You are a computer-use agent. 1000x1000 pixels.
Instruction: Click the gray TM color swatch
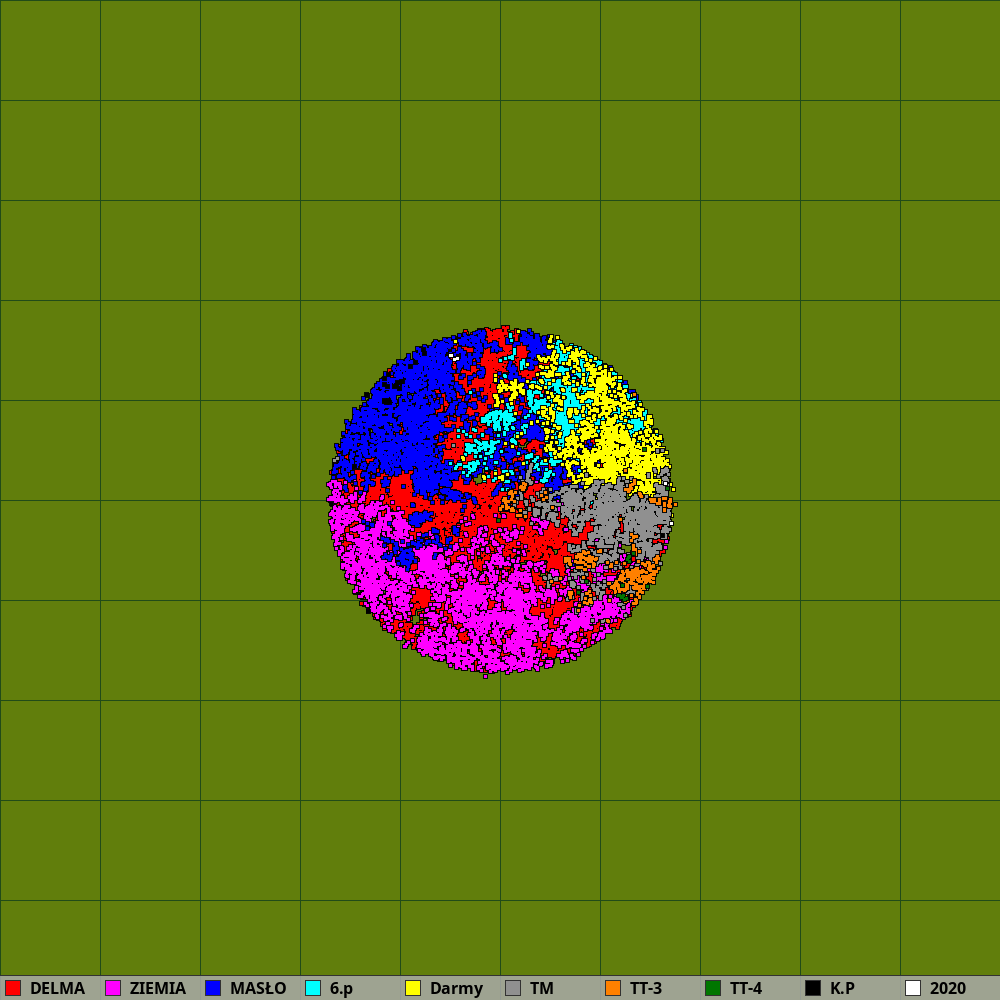(x=513, y=988)
